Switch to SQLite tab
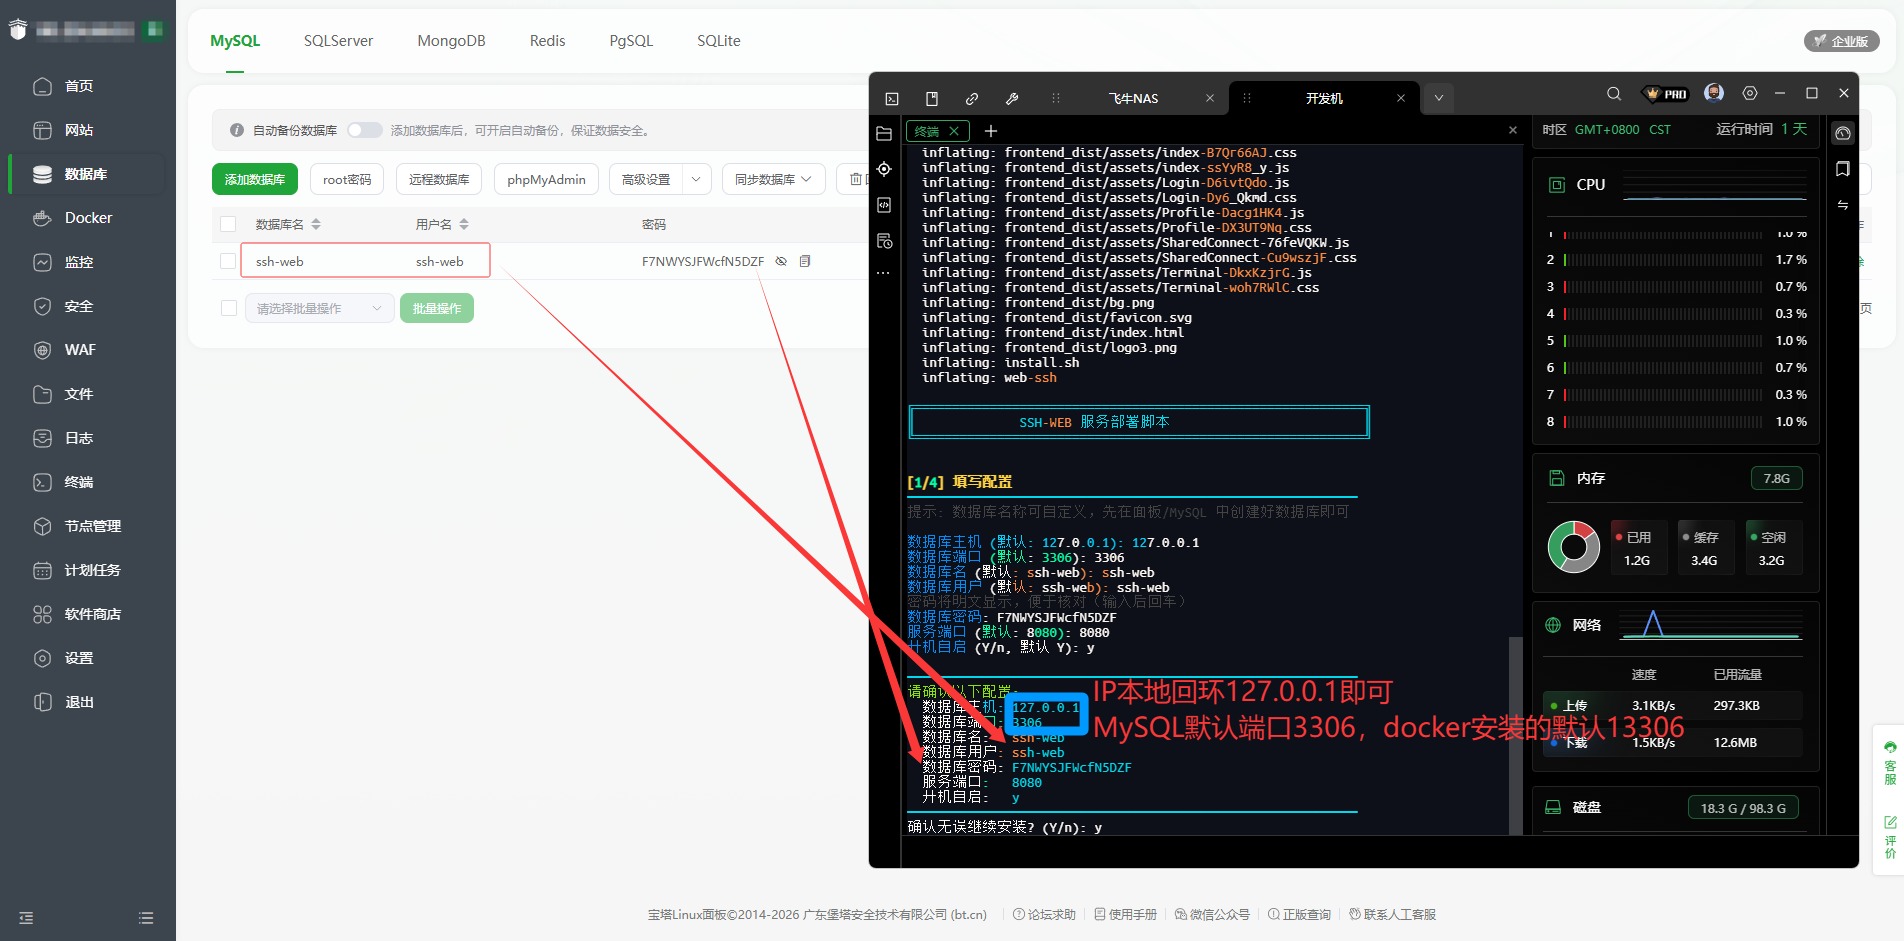 pos(719,41)
